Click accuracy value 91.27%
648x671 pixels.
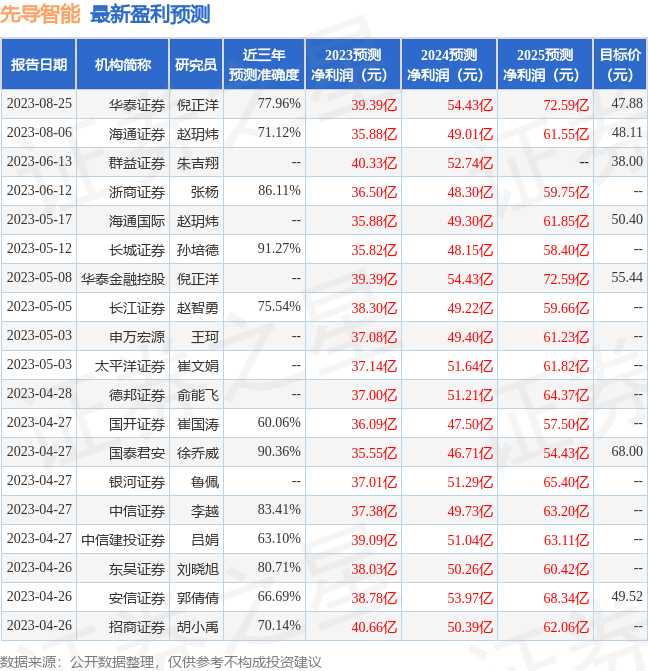279,248
